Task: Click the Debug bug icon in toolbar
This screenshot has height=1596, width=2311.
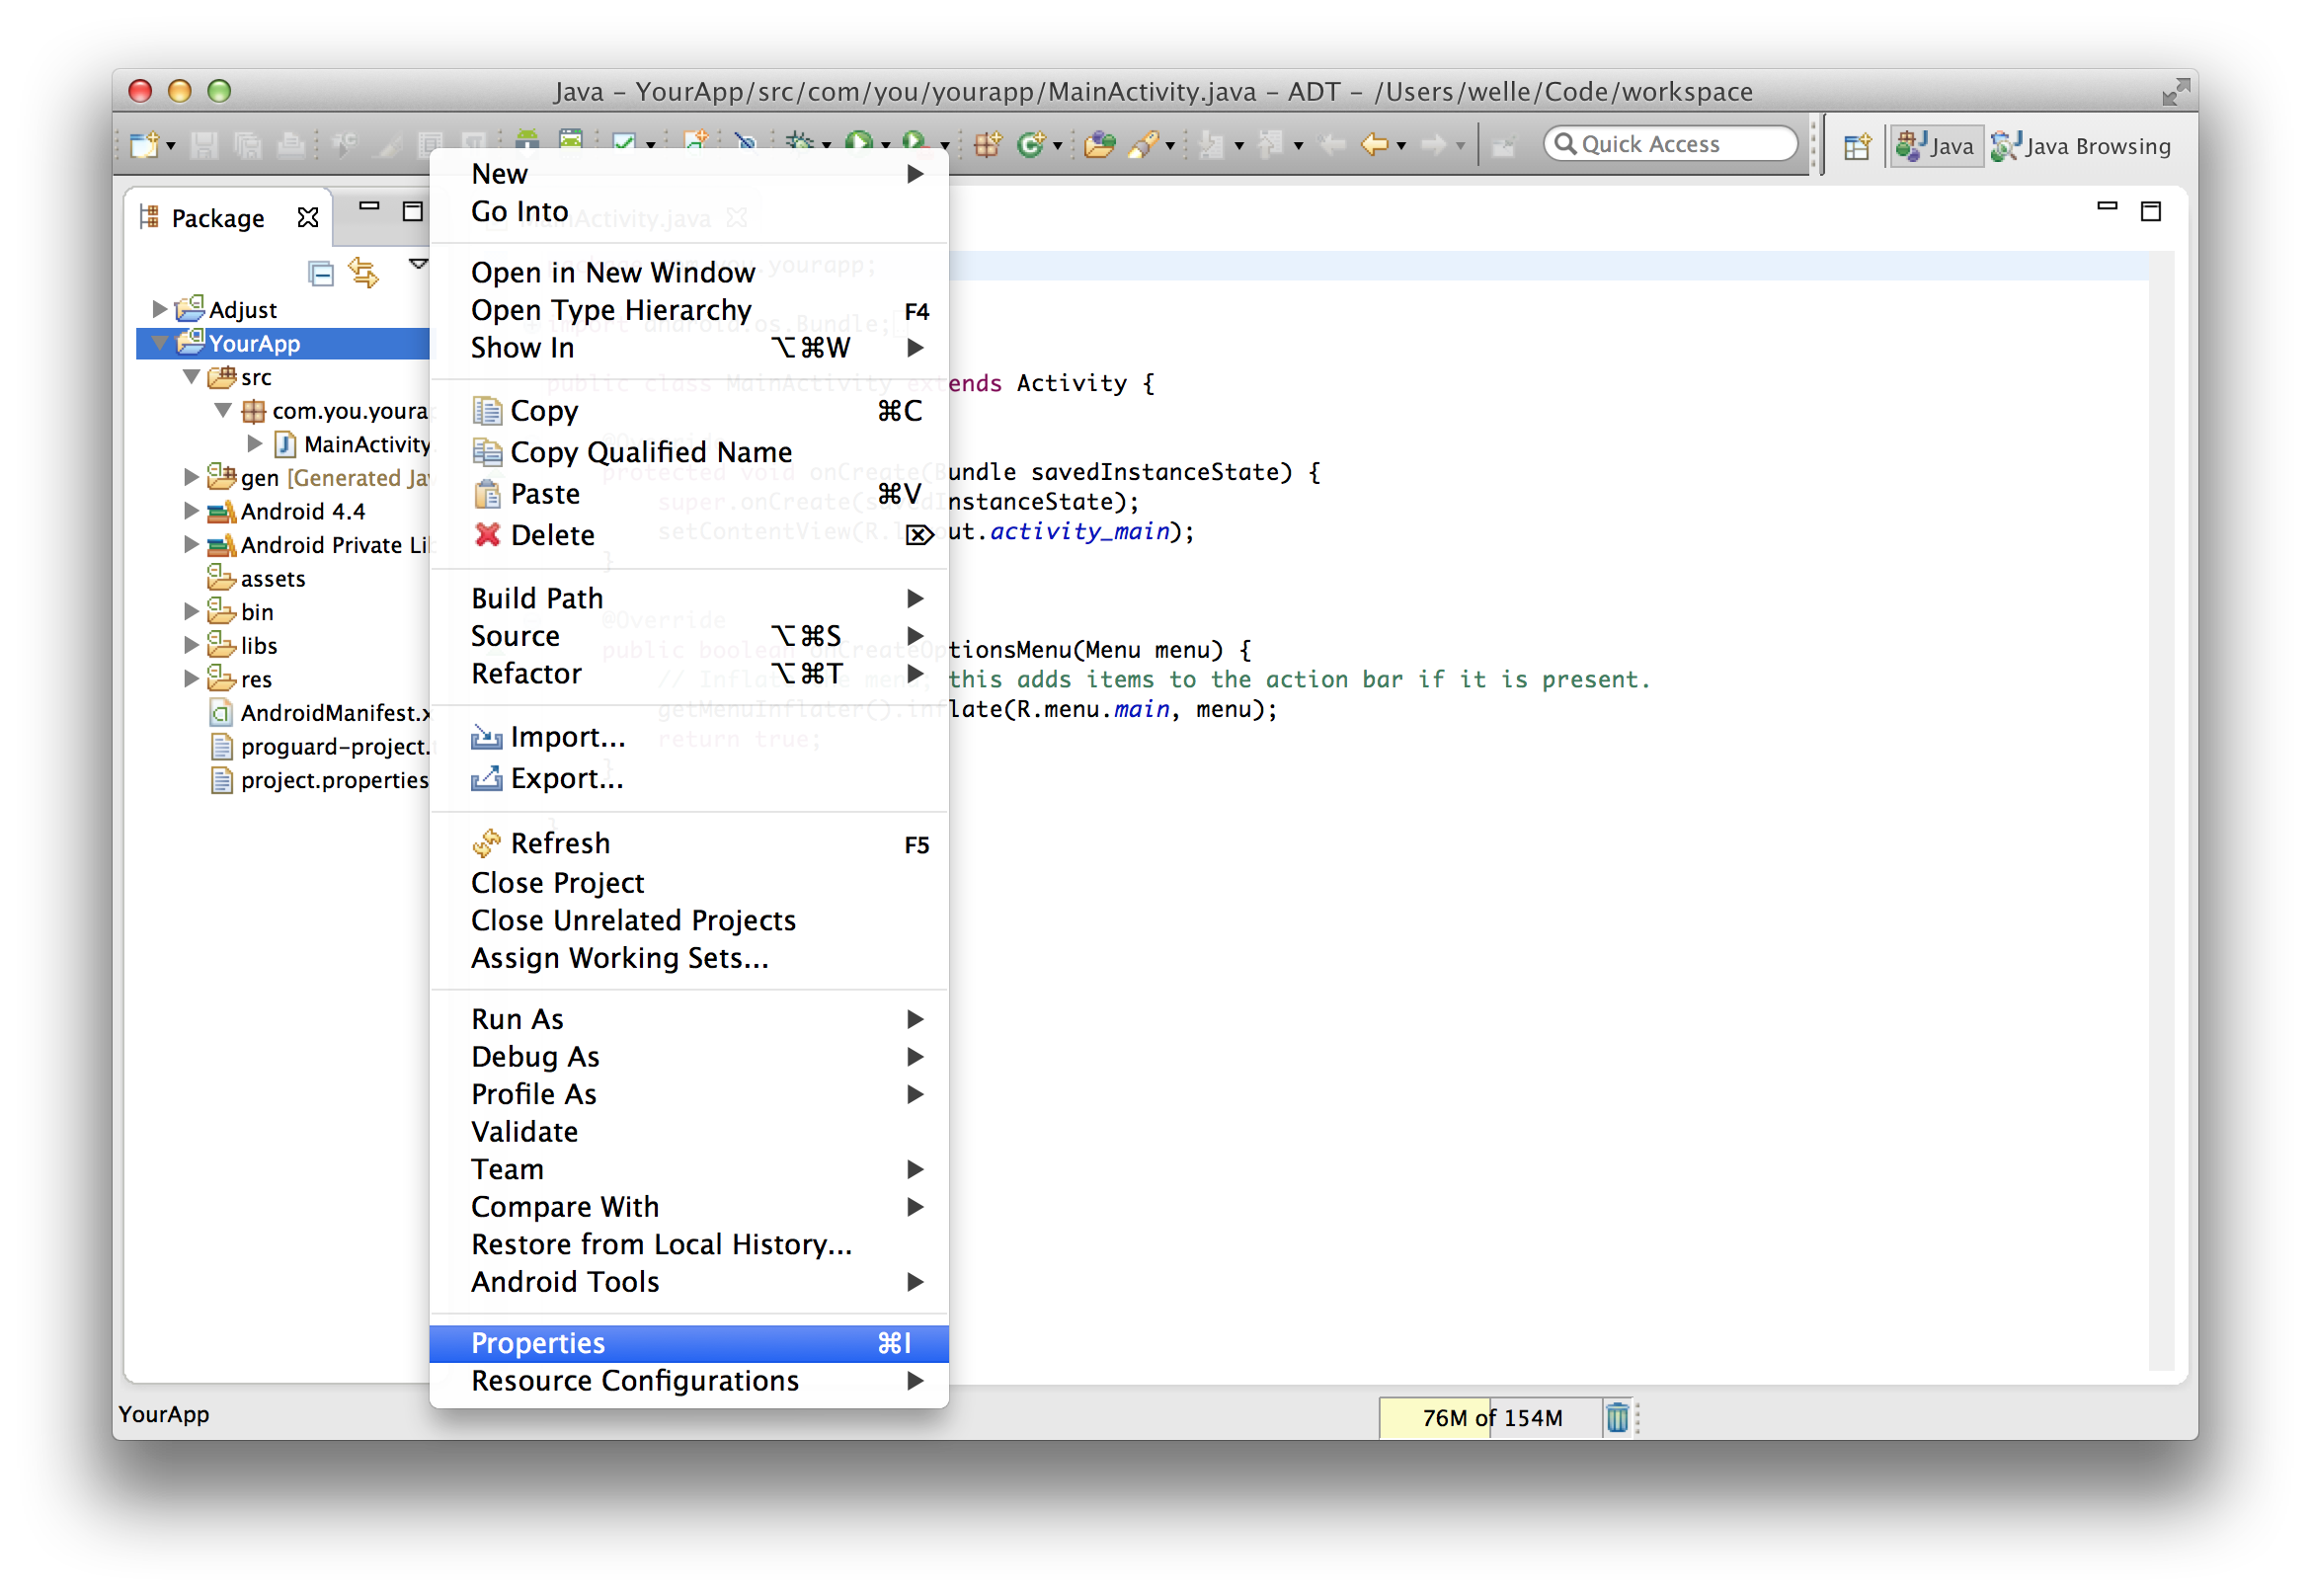Action: [x=799, y=143]
